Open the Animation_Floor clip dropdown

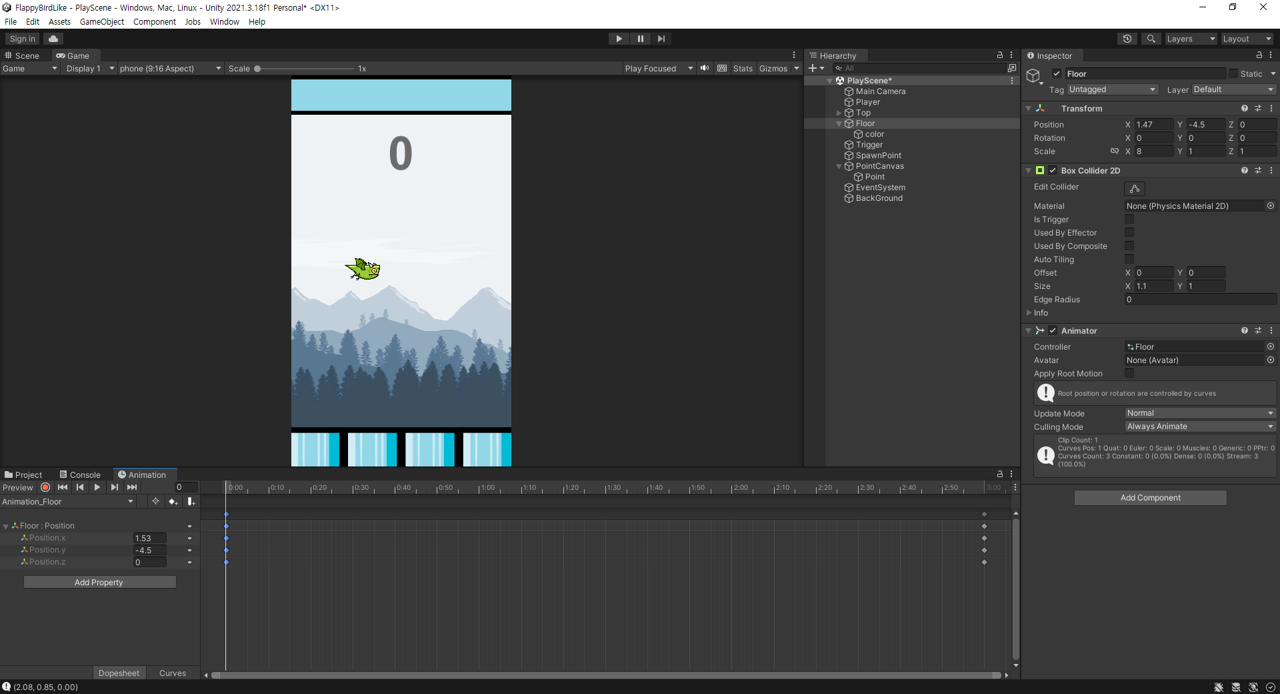tap(68, 502)
